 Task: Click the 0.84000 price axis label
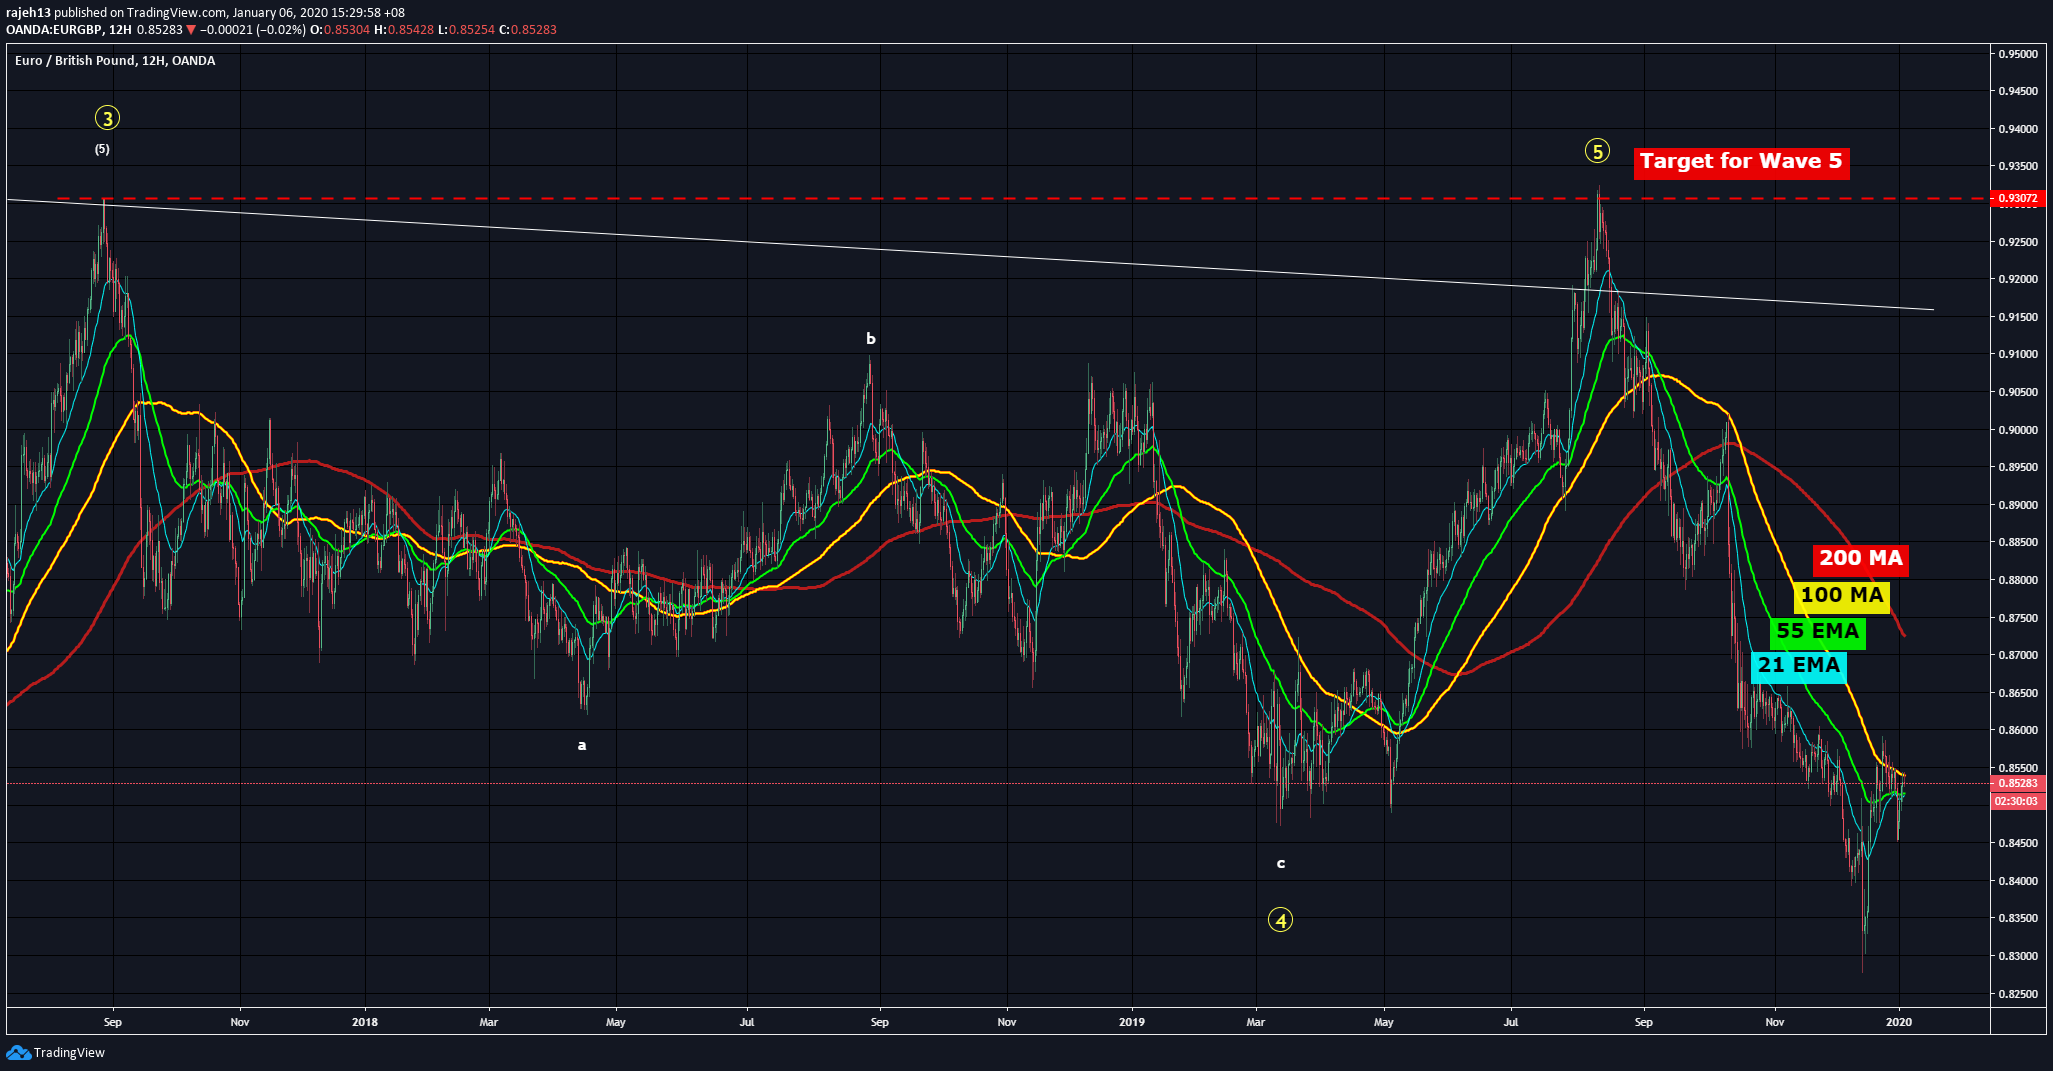2017,881
